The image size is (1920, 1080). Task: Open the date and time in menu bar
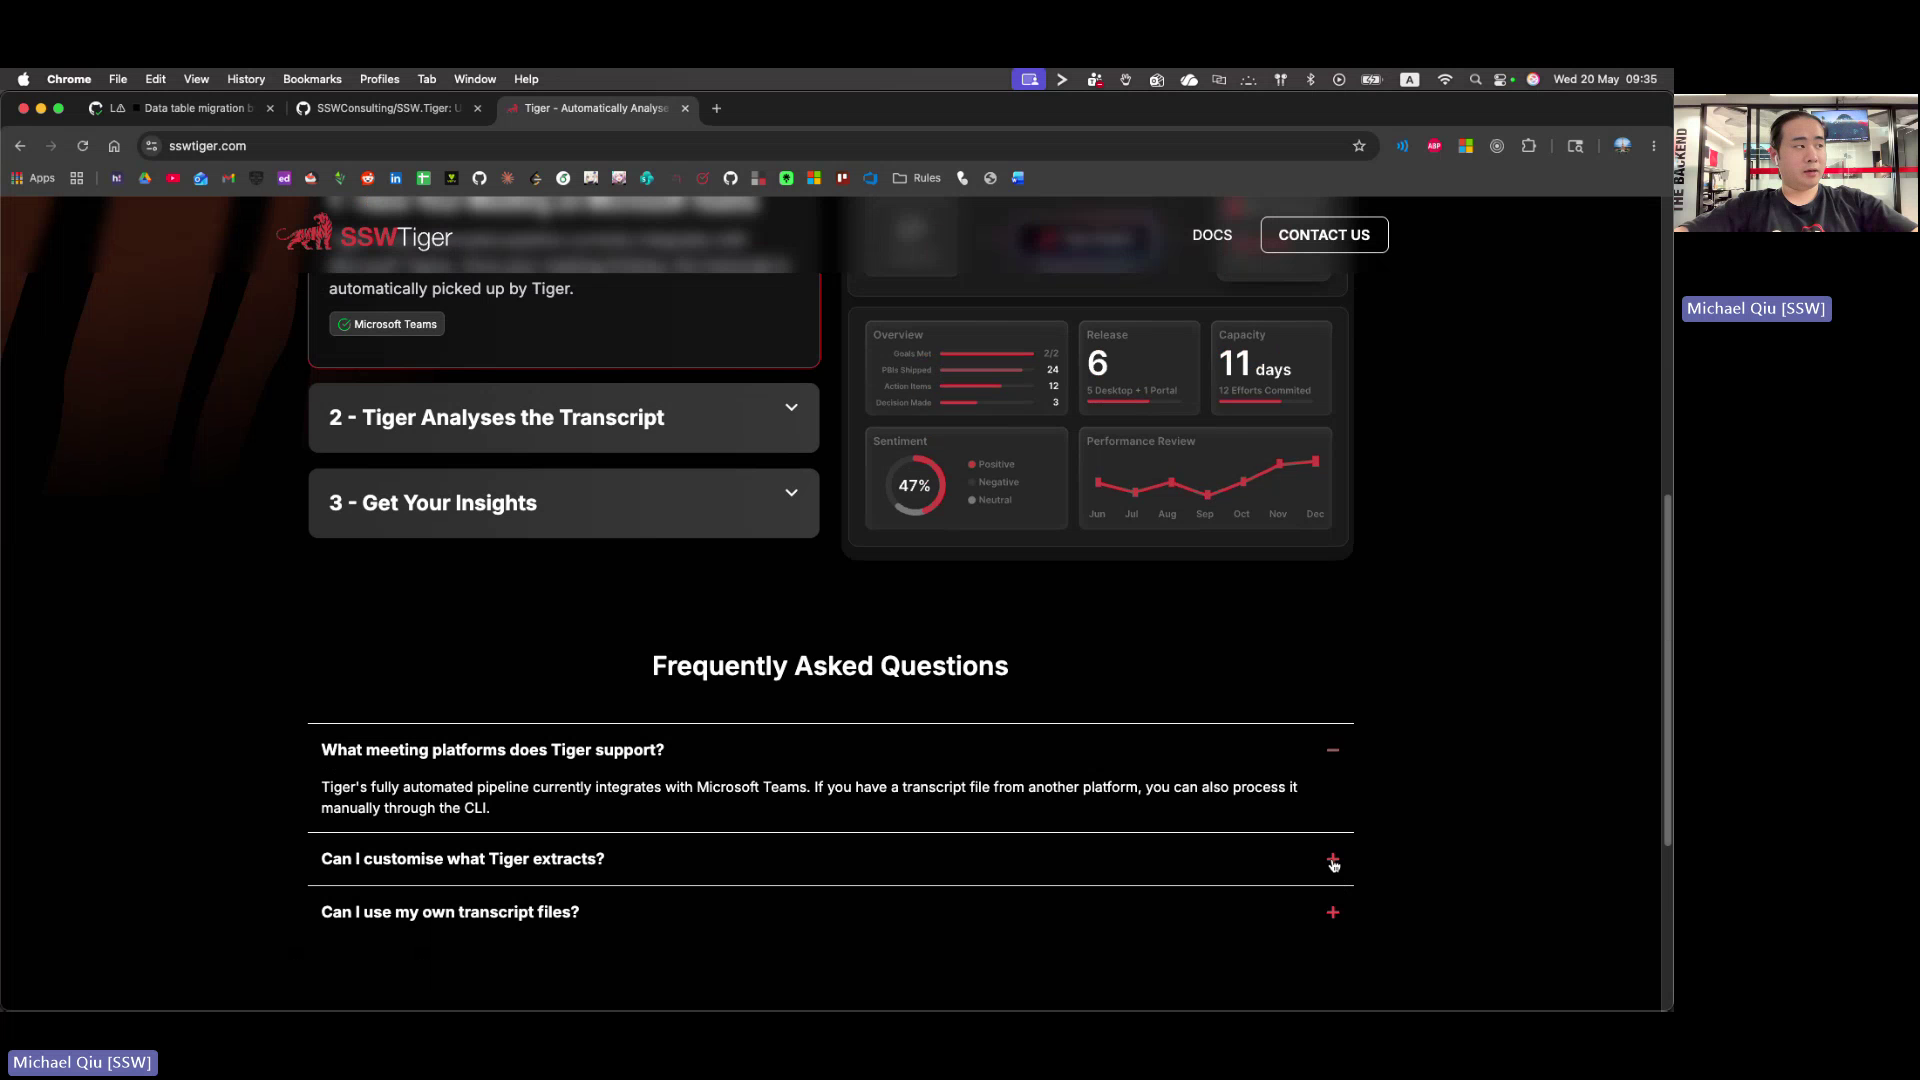tap(1605, 79)
